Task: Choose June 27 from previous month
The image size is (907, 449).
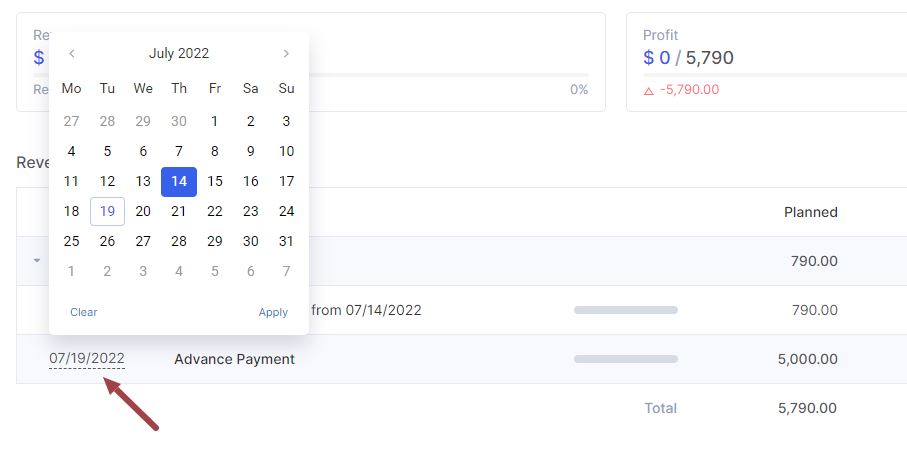Action: pyautogui.click(x=71, y=122)
